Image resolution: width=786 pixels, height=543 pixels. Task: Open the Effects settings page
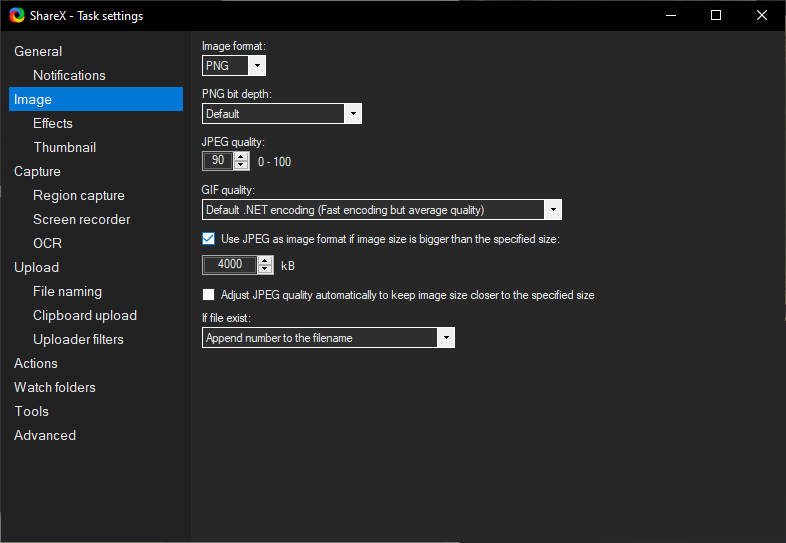(53, 123)
